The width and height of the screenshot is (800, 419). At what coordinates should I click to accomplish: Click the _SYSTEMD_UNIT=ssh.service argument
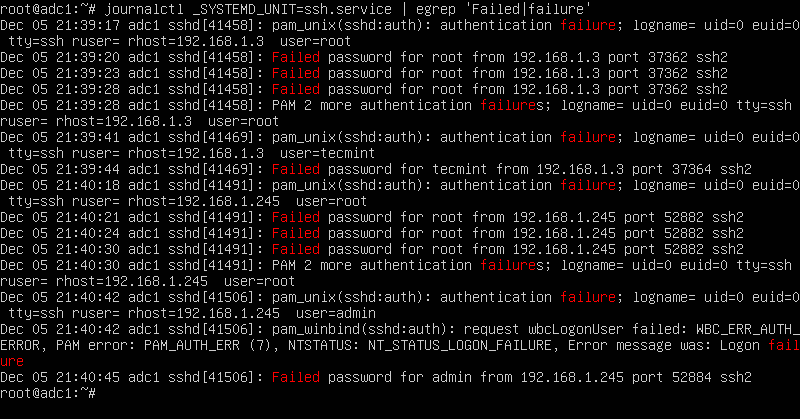[x=283, y=10]
